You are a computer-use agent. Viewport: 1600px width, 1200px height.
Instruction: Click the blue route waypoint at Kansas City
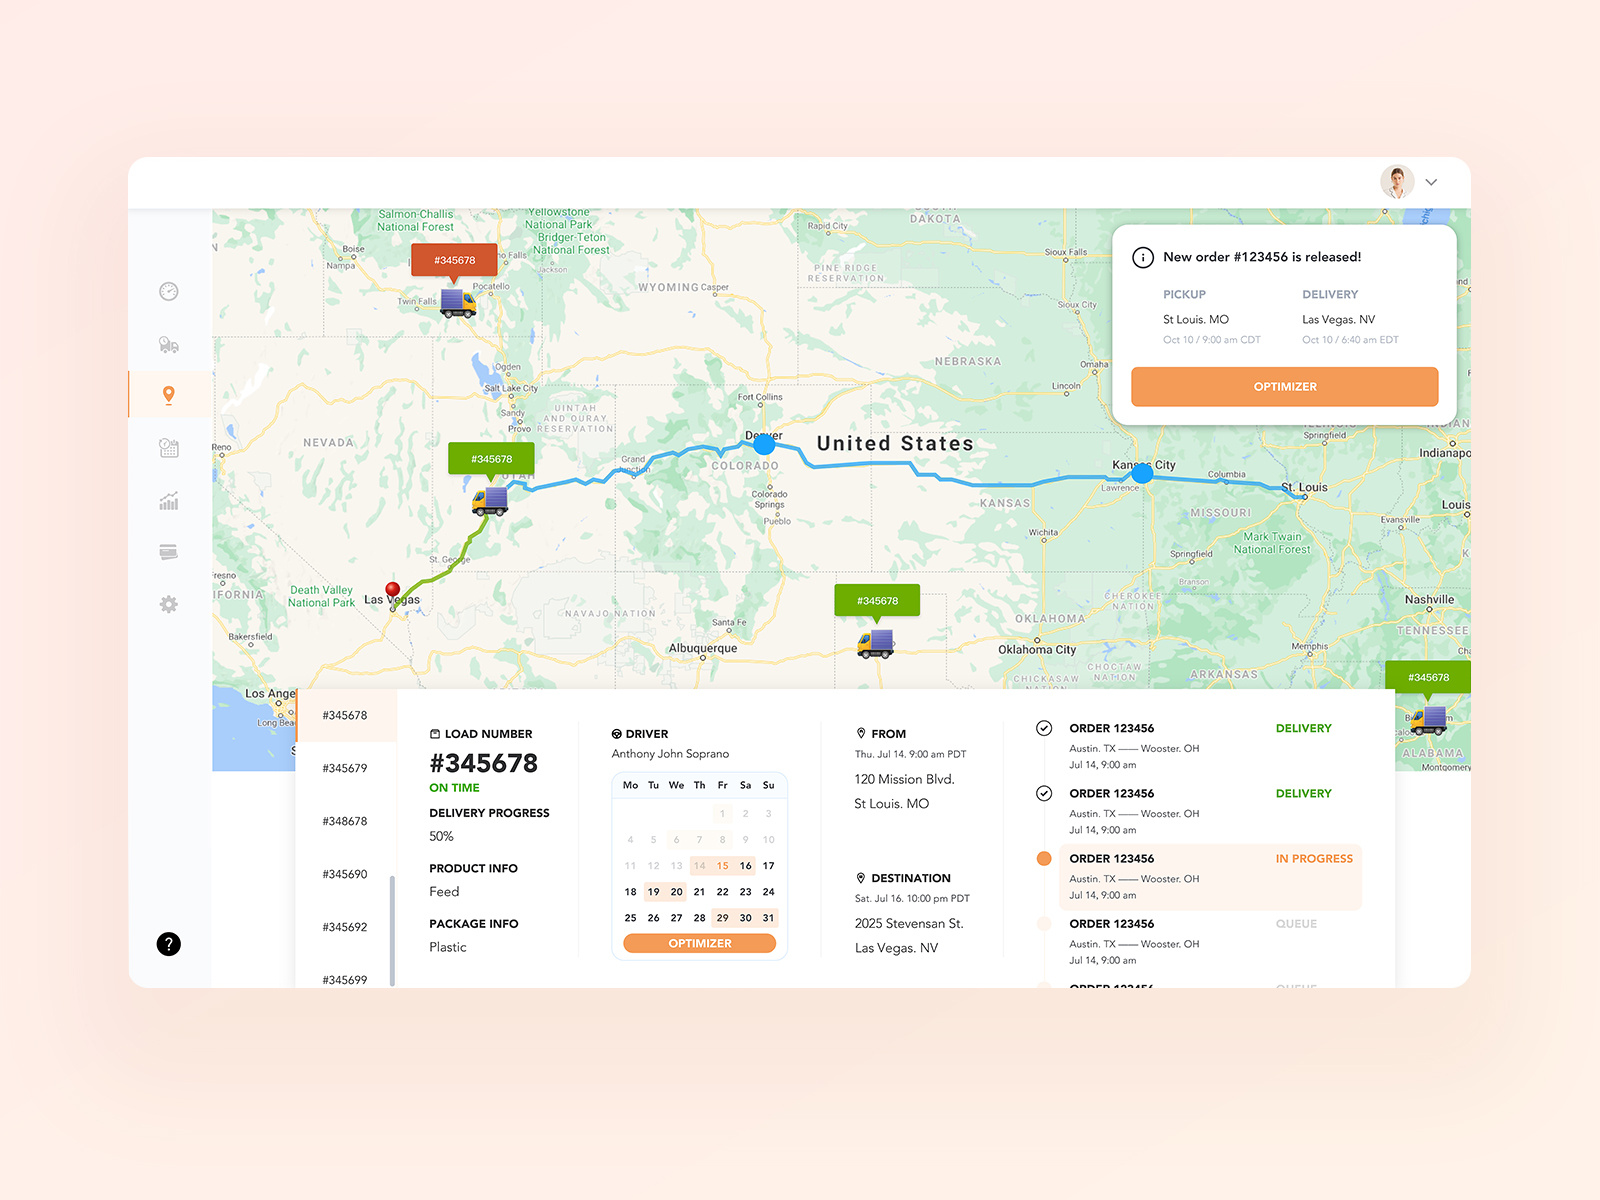click(1142, 473)
